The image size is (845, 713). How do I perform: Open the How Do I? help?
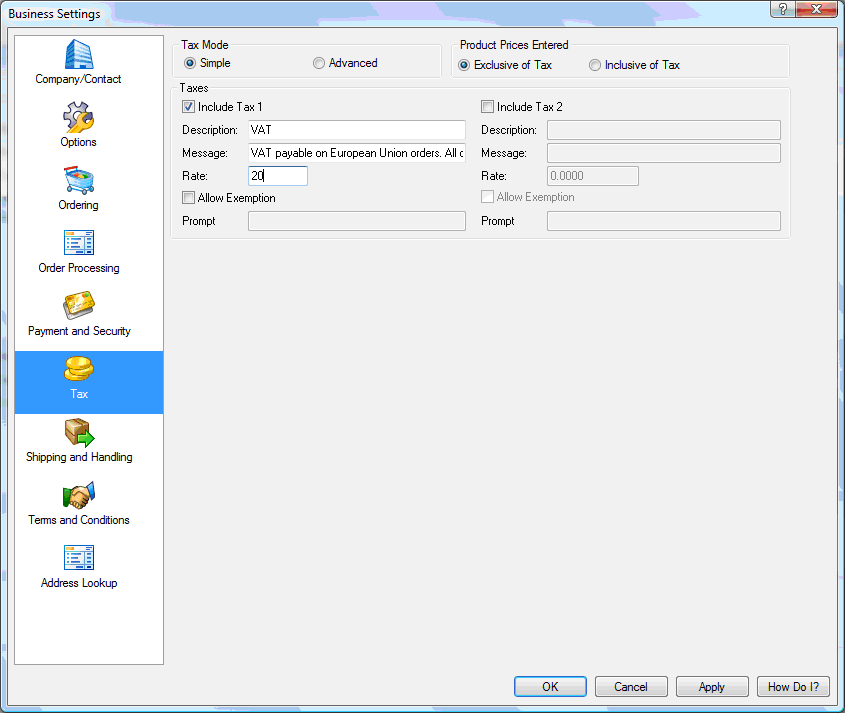[x=793, y=687]
